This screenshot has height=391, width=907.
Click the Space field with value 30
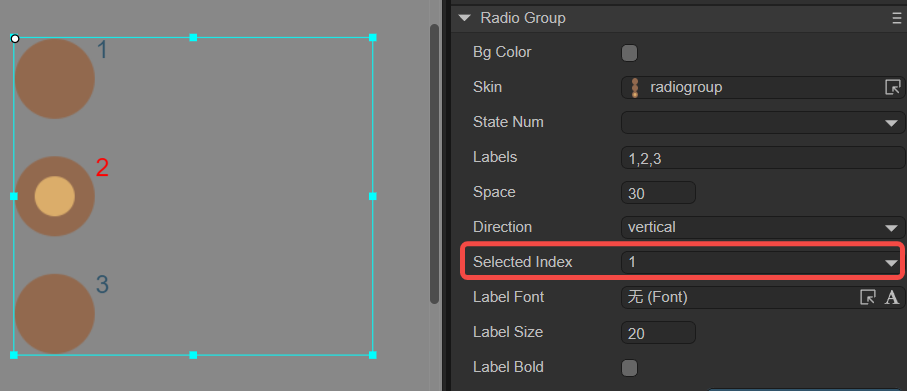(658, 193)
